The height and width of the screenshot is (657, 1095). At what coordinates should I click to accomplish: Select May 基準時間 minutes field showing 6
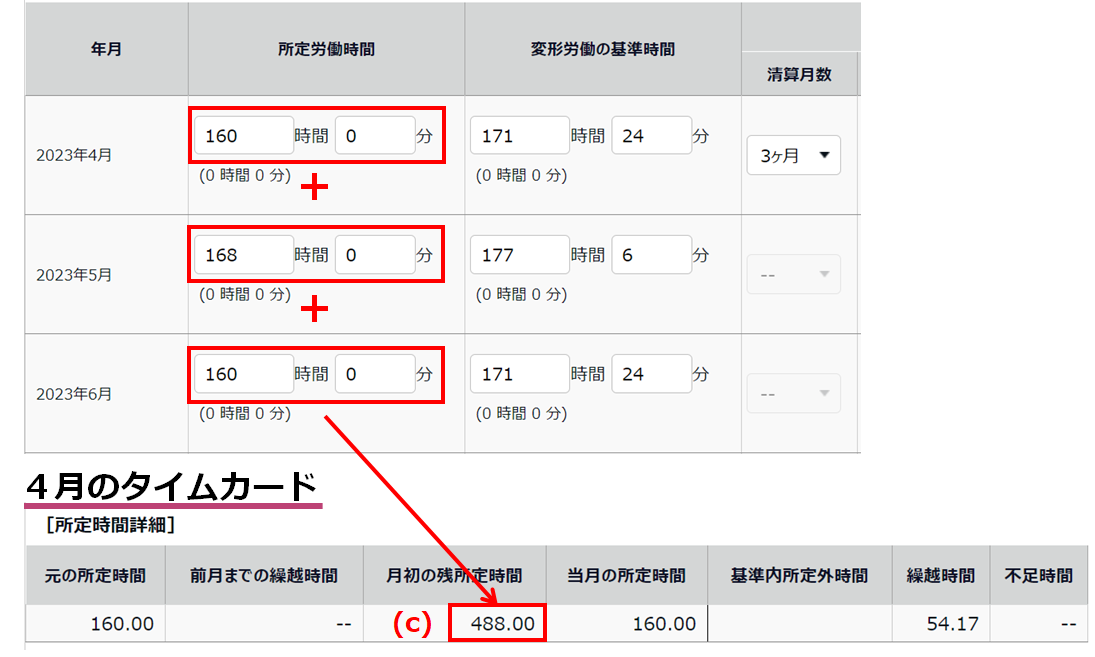[x=651, y=255]
